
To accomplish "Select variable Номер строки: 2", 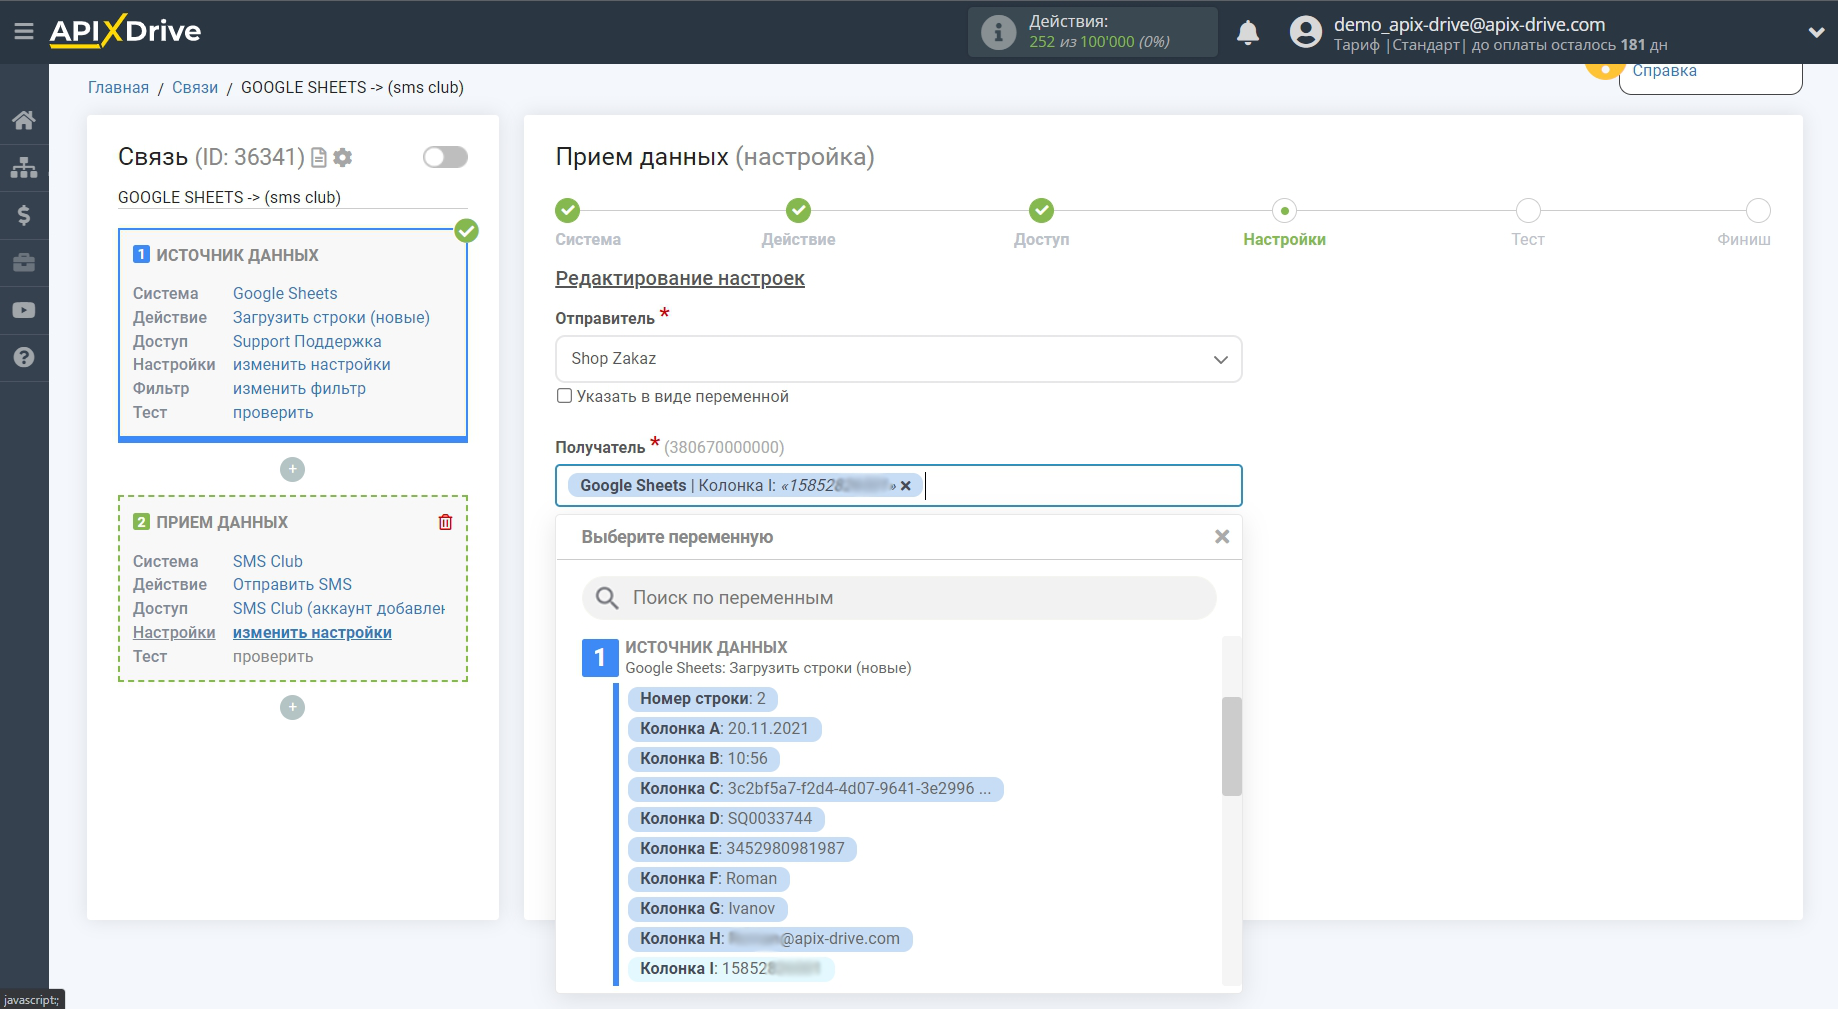I will (703, 699).
